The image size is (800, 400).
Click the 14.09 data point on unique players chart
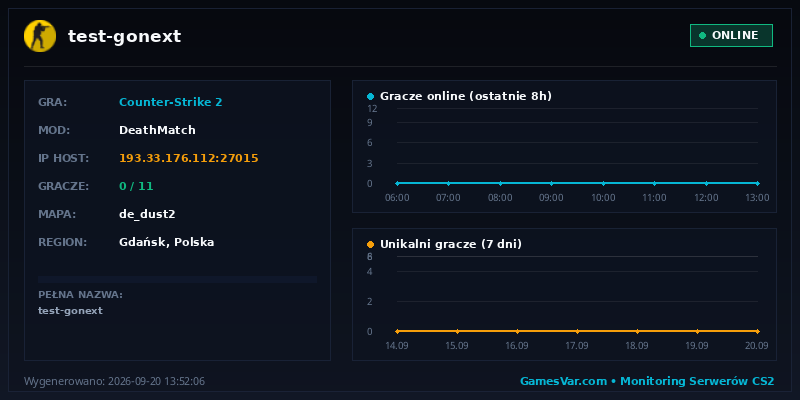click(x=397, y=331)
